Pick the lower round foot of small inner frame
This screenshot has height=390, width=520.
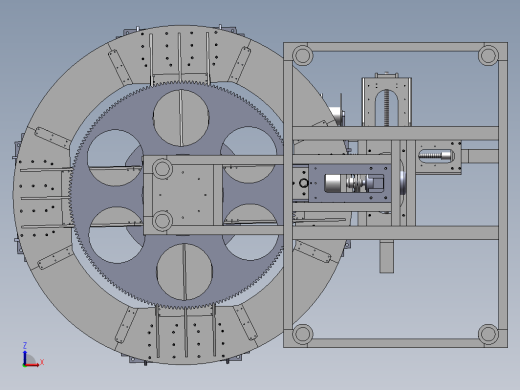point(162,220)
